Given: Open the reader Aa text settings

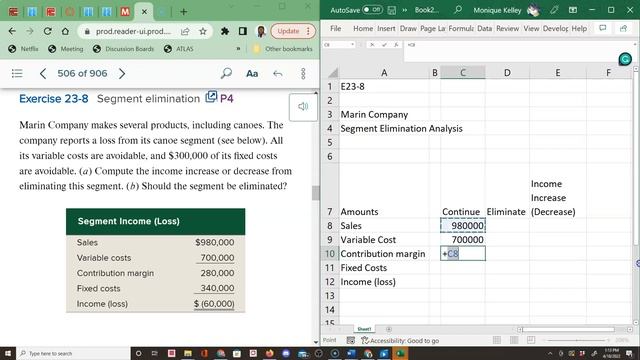Looking at the screenshot, I should click(252, 73).
